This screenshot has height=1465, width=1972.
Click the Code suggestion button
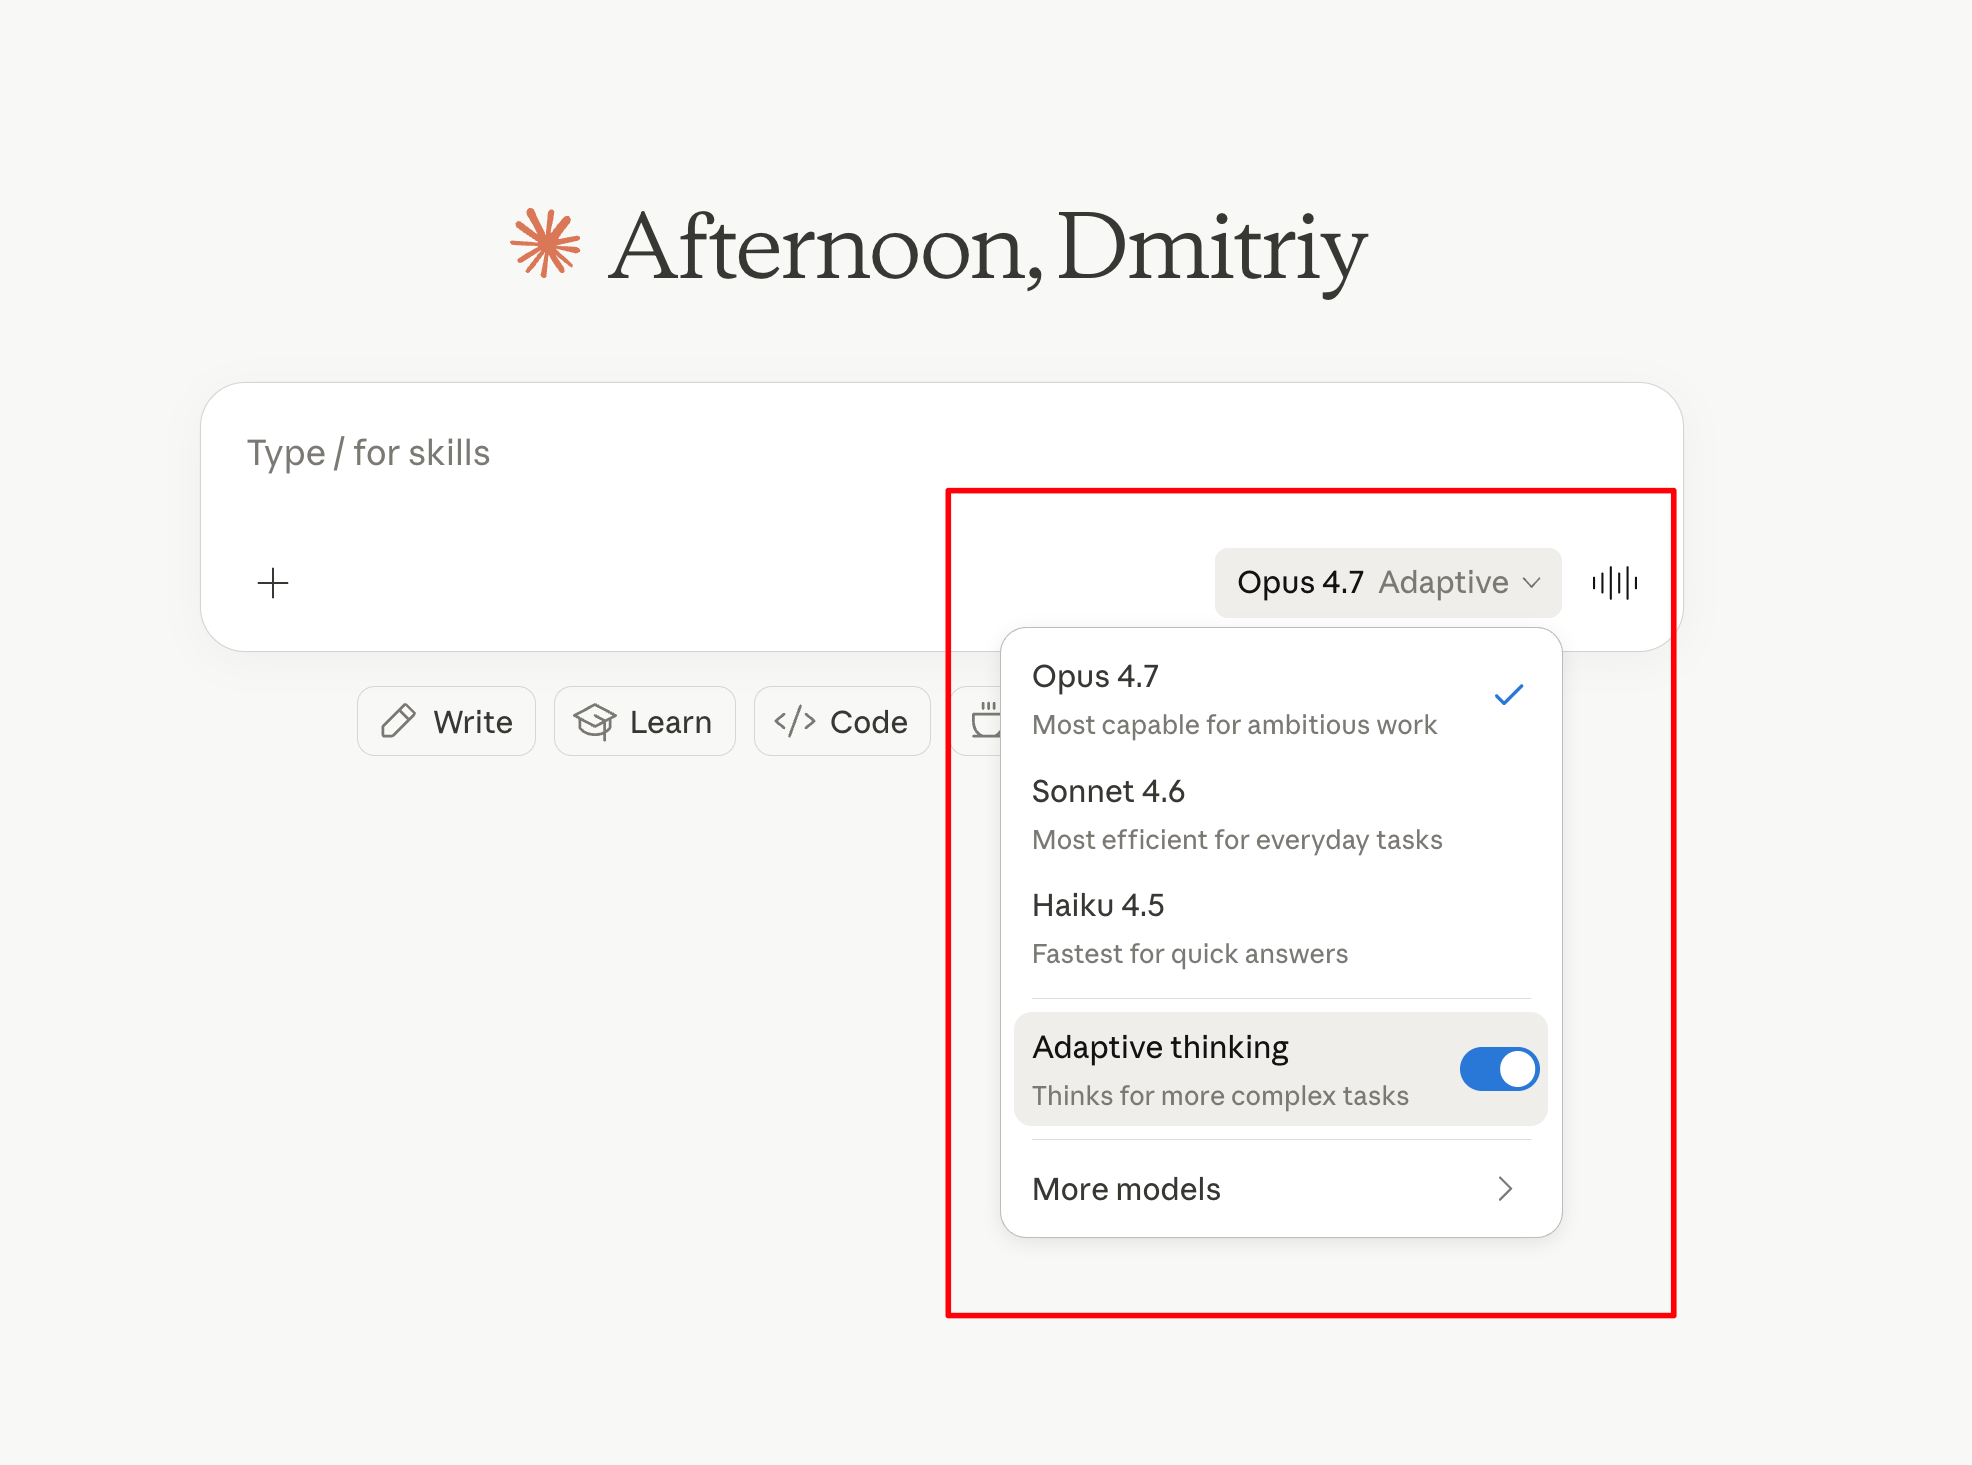842,721
